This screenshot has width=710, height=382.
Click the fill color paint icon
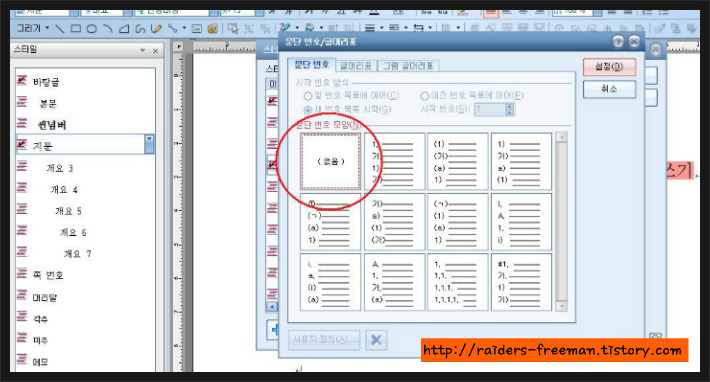pos(310,28)
